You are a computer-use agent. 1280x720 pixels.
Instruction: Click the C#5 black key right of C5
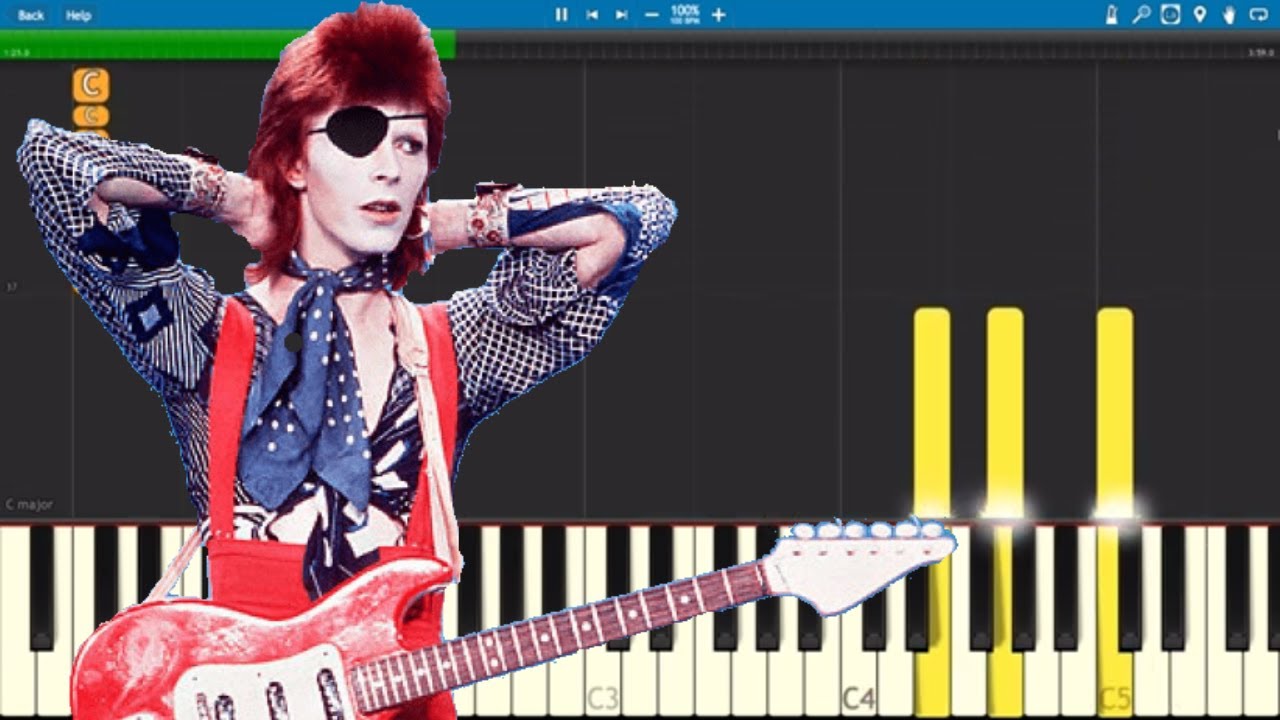[x=1131, y=588]
